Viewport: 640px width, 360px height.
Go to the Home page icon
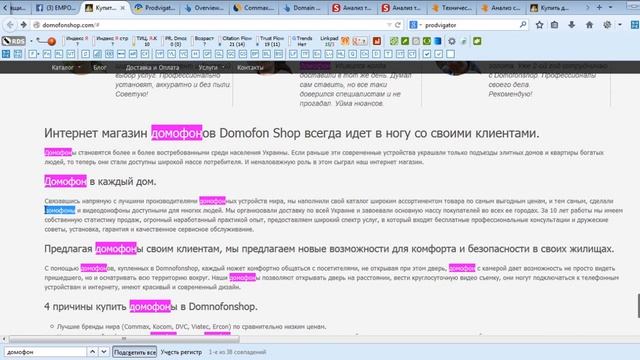point(589,25)
